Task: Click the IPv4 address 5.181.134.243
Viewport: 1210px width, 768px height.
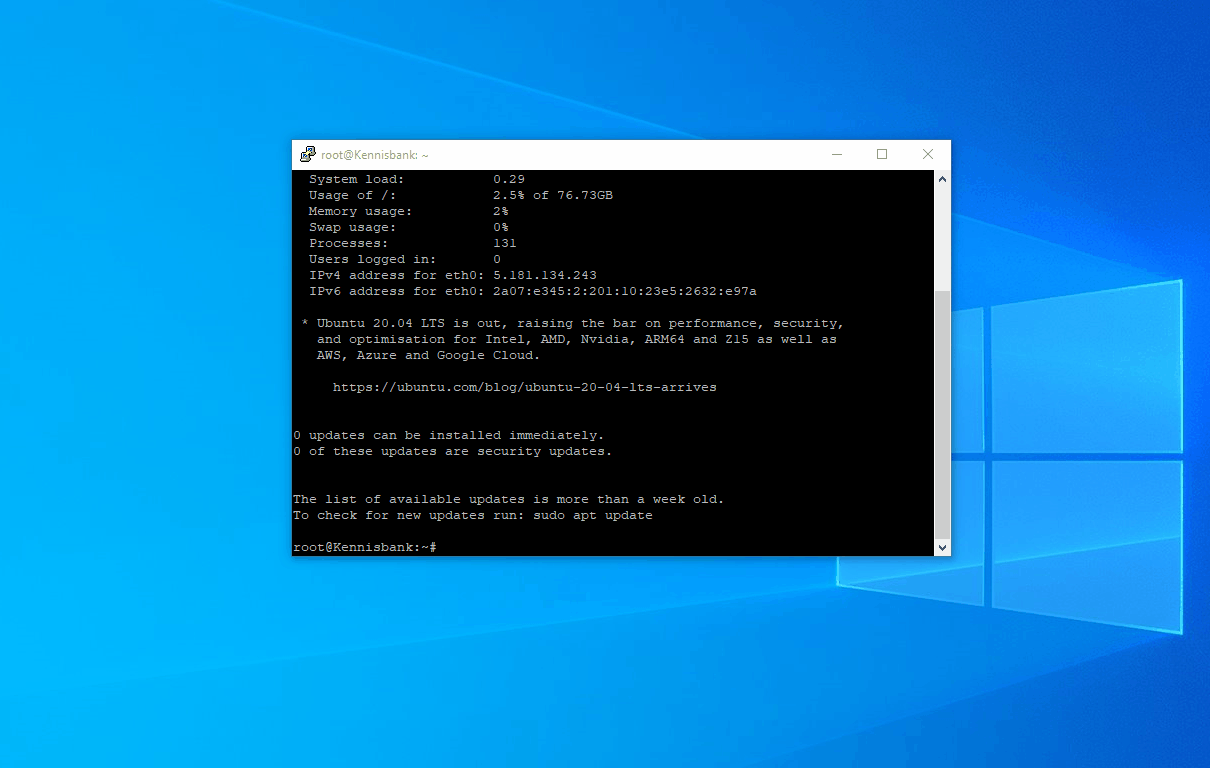Action: (544, 275)
